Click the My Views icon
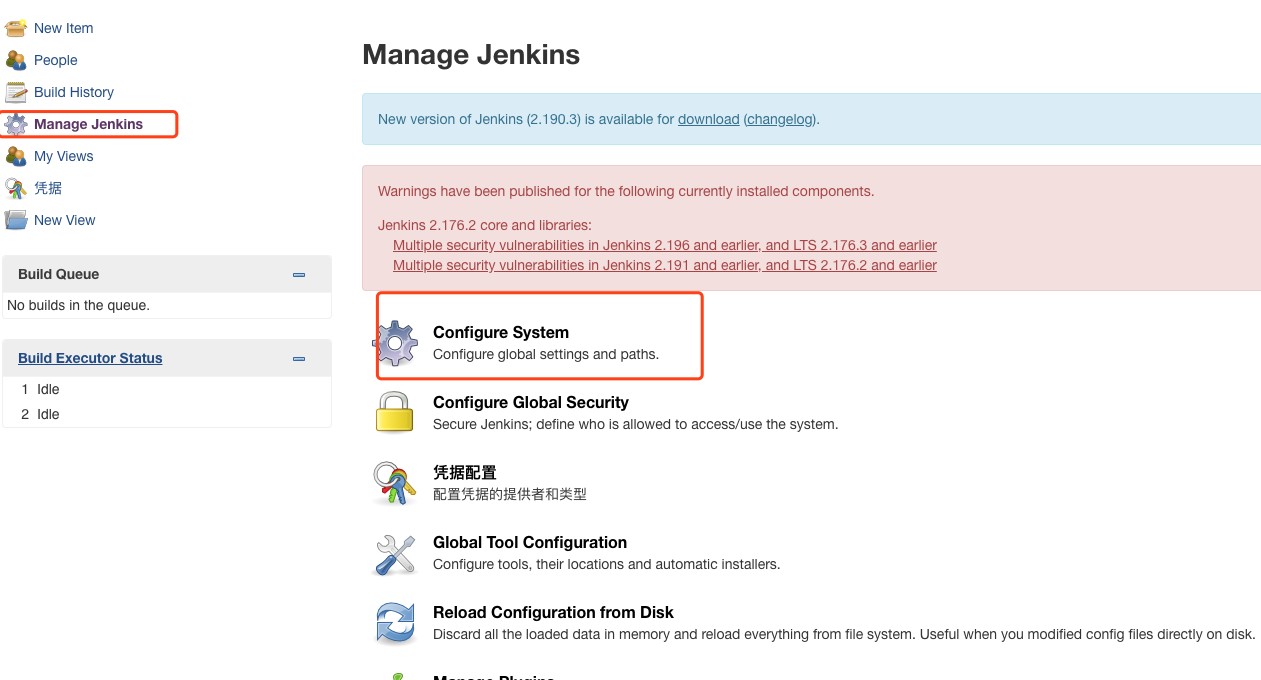1261x680 pixels. [16, 156]
